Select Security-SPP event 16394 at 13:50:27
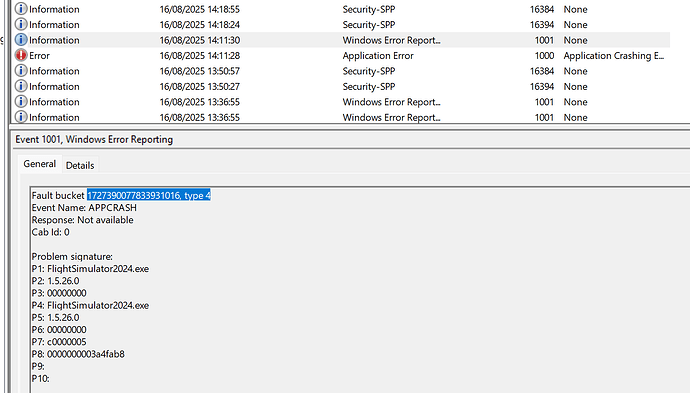 click(341, 86)
